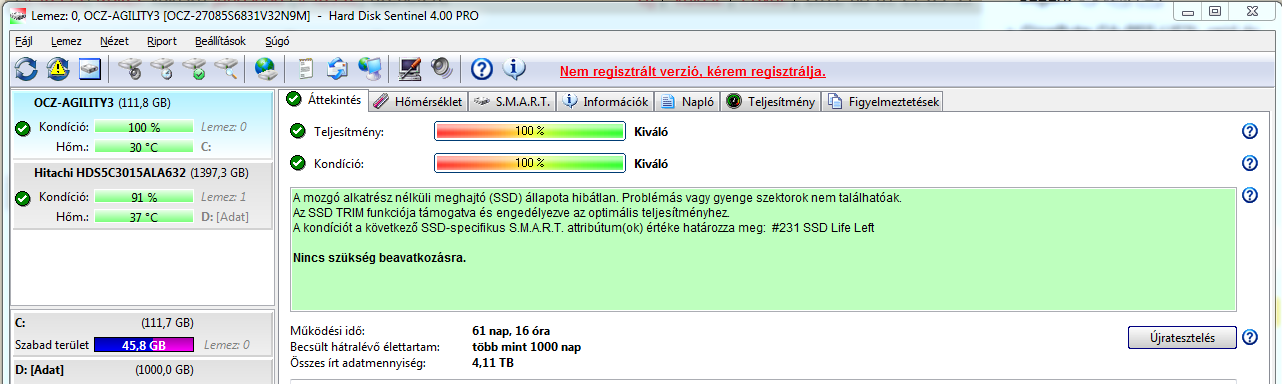1282x384 pixels.
Task: Open the Riport menu
Action: 161,41
